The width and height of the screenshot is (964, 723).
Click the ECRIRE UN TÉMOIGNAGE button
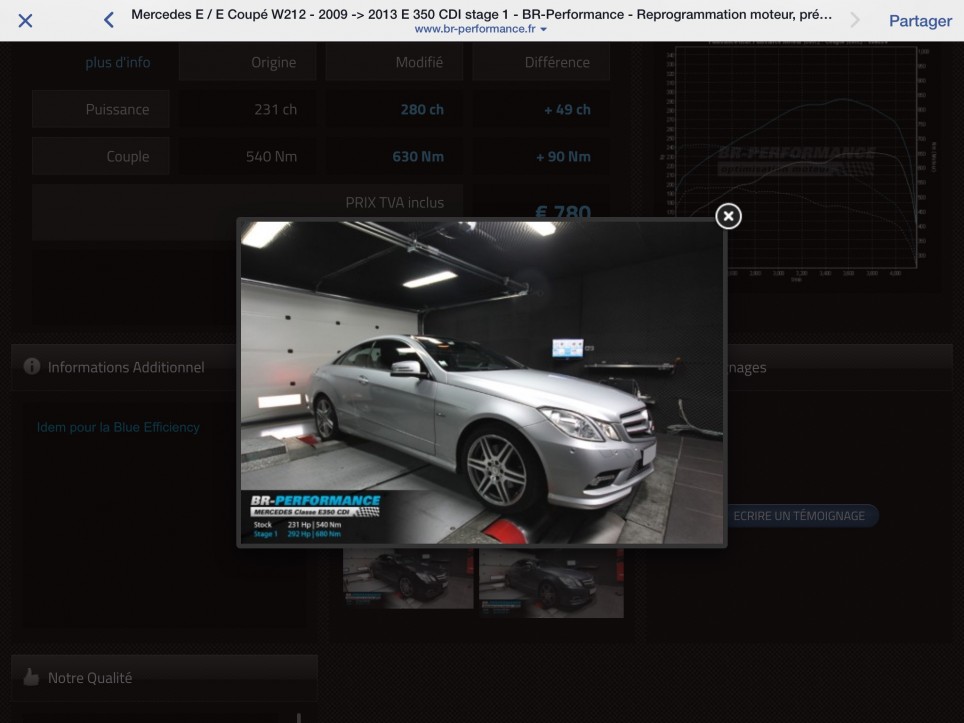[799, 515]
